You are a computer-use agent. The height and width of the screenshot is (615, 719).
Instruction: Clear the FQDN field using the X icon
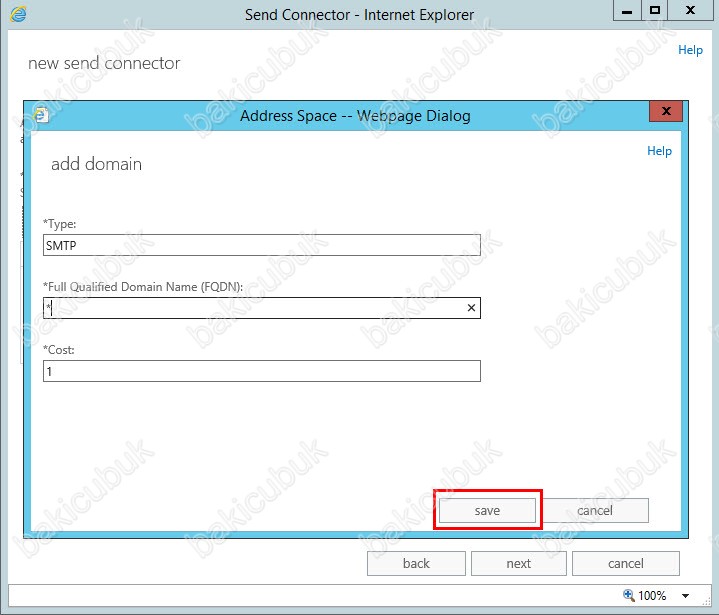pos(471,308)
